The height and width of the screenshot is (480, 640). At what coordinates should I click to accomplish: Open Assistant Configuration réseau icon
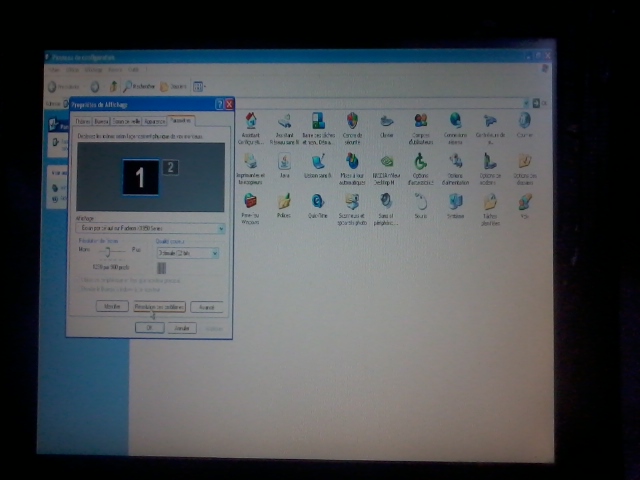(251, 128)
